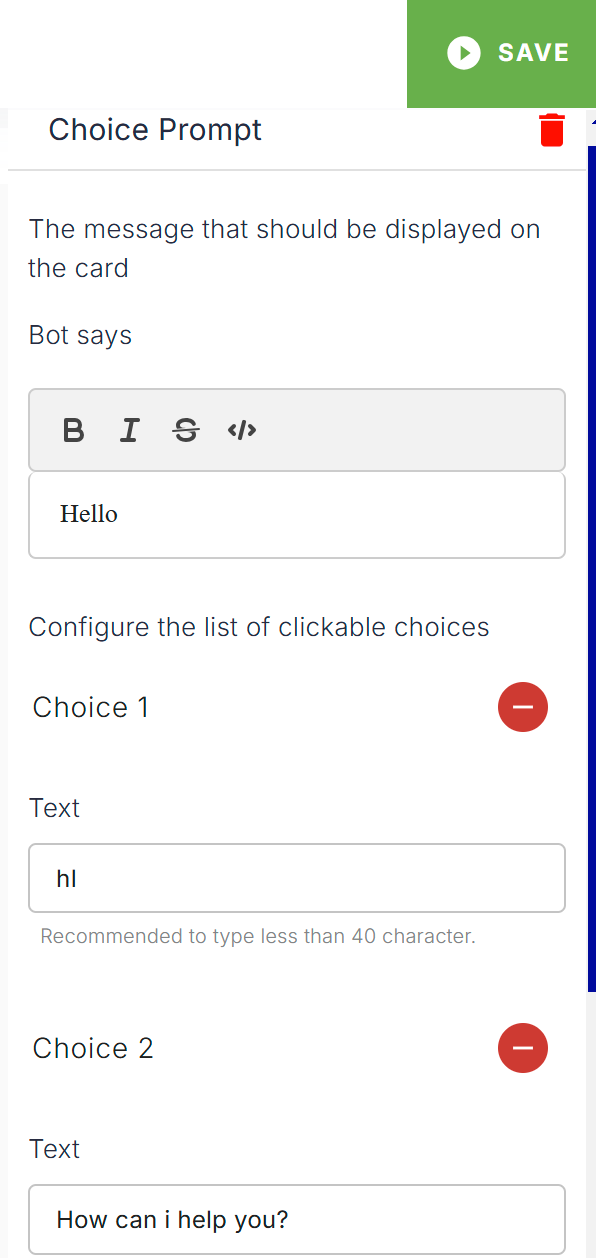Remove Choice 2 with red minus icon

[523, 1048]
